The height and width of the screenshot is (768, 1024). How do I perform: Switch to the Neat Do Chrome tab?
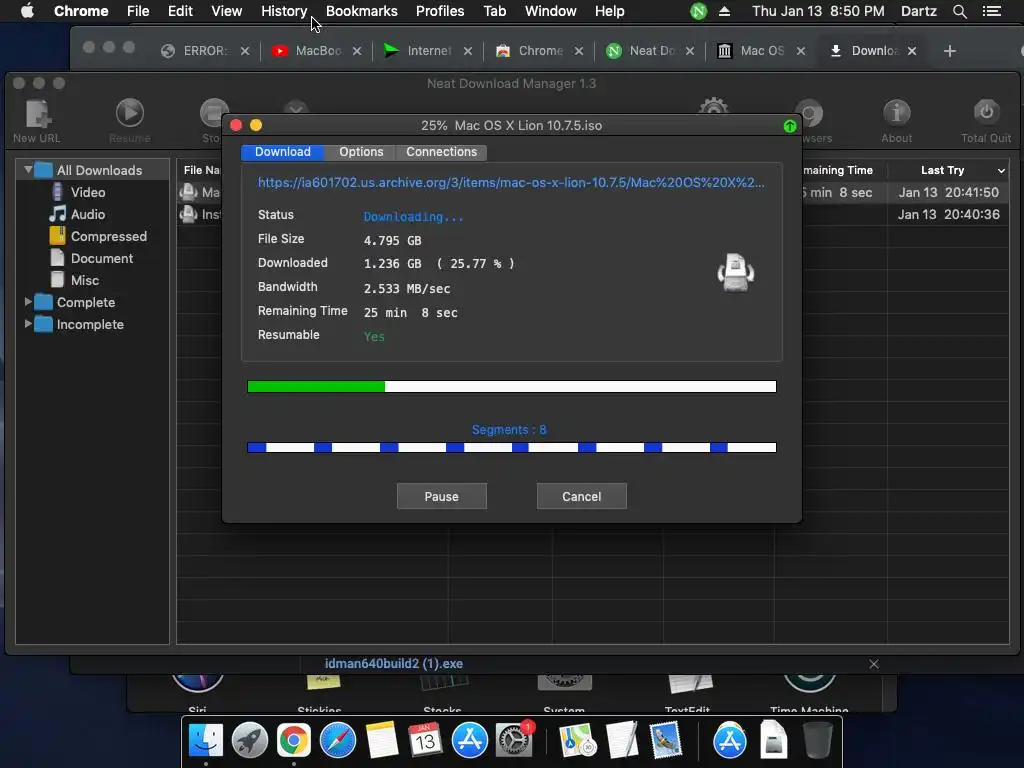point(651,51)
